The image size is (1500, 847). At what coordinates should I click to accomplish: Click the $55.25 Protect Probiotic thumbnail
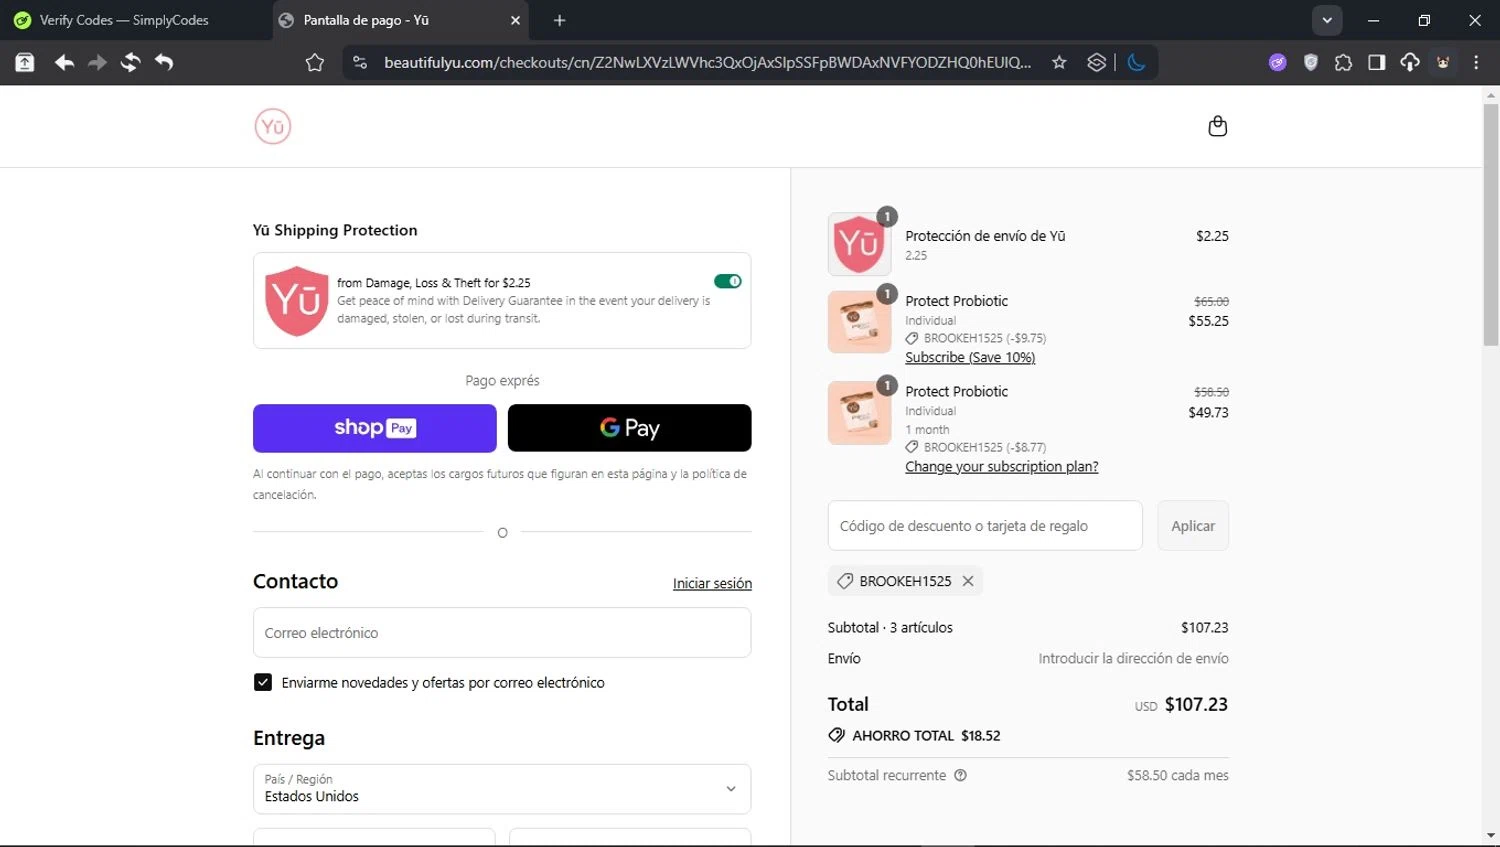(859, 322)
